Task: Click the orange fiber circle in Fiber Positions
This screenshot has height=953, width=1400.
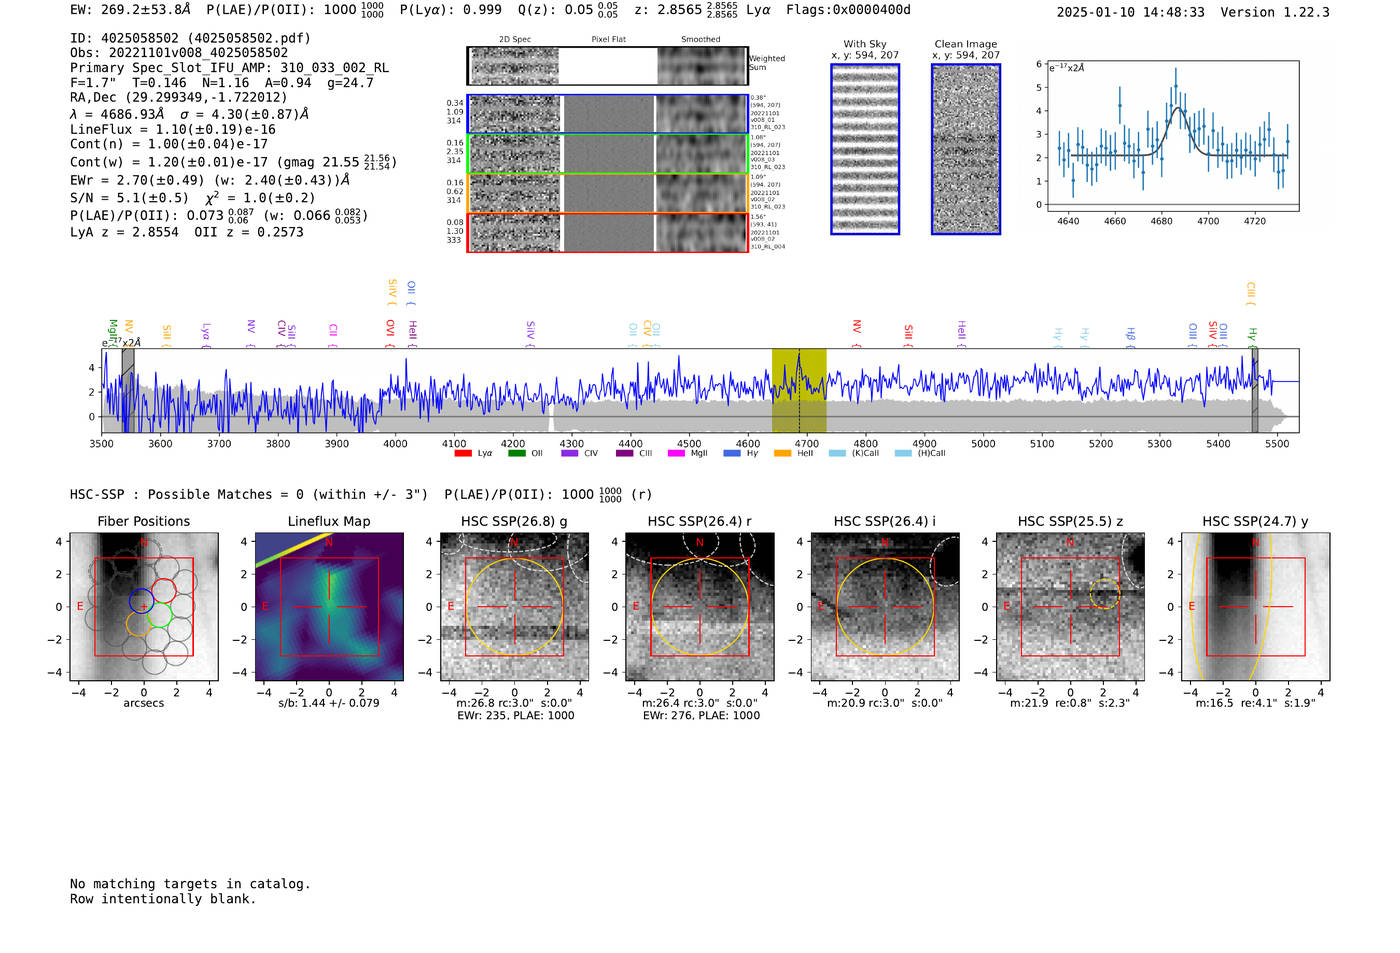Action: coord(139,625)
